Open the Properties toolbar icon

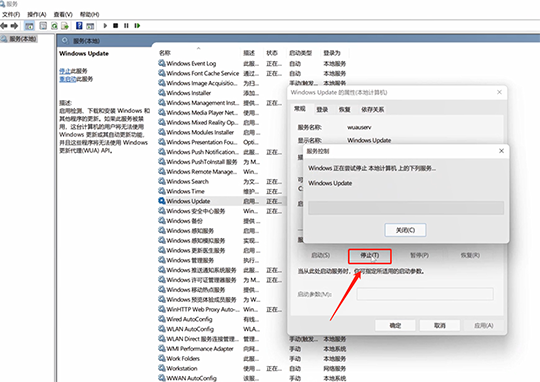43,25
